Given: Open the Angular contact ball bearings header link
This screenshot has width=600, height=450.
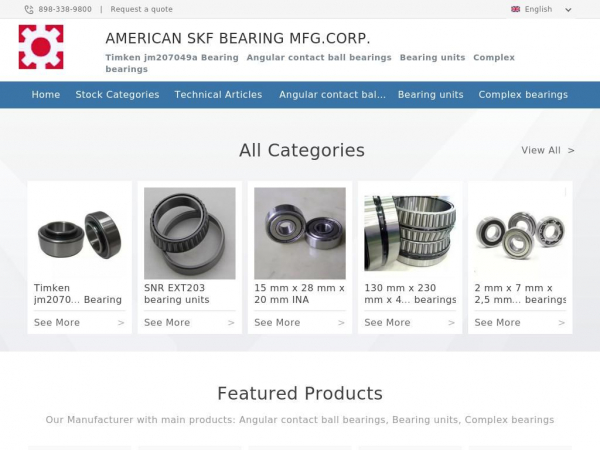Looking at the screenshot, I should (319, 57).
